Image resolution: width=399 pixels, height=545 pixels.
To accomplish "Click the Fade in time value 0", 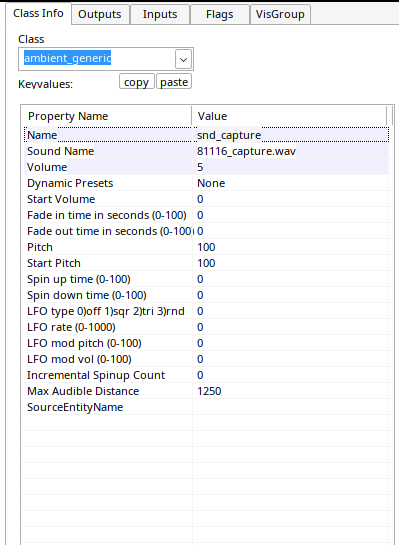I will 291,215.
